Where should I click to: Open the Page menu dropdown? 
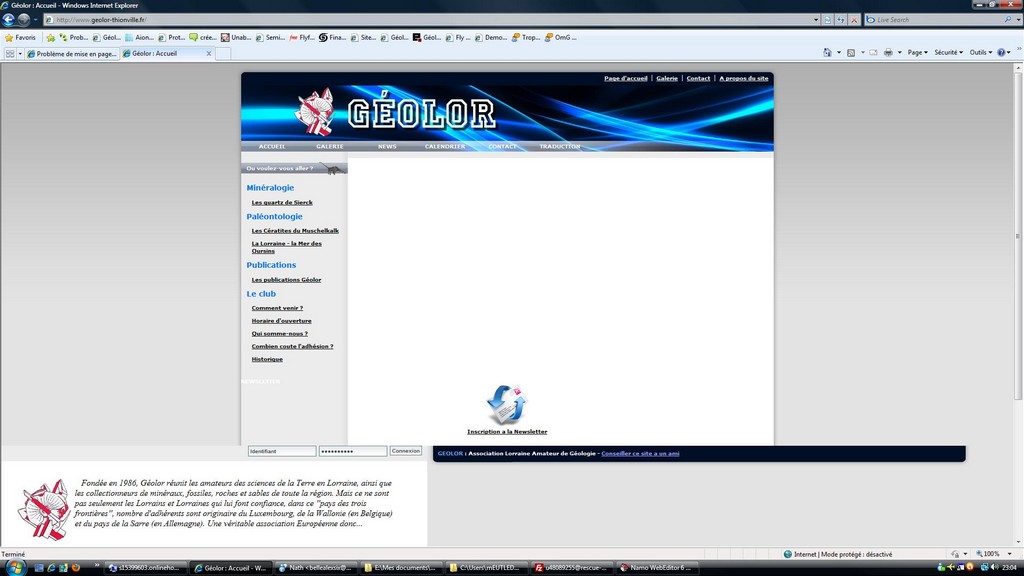coord(918,52)
